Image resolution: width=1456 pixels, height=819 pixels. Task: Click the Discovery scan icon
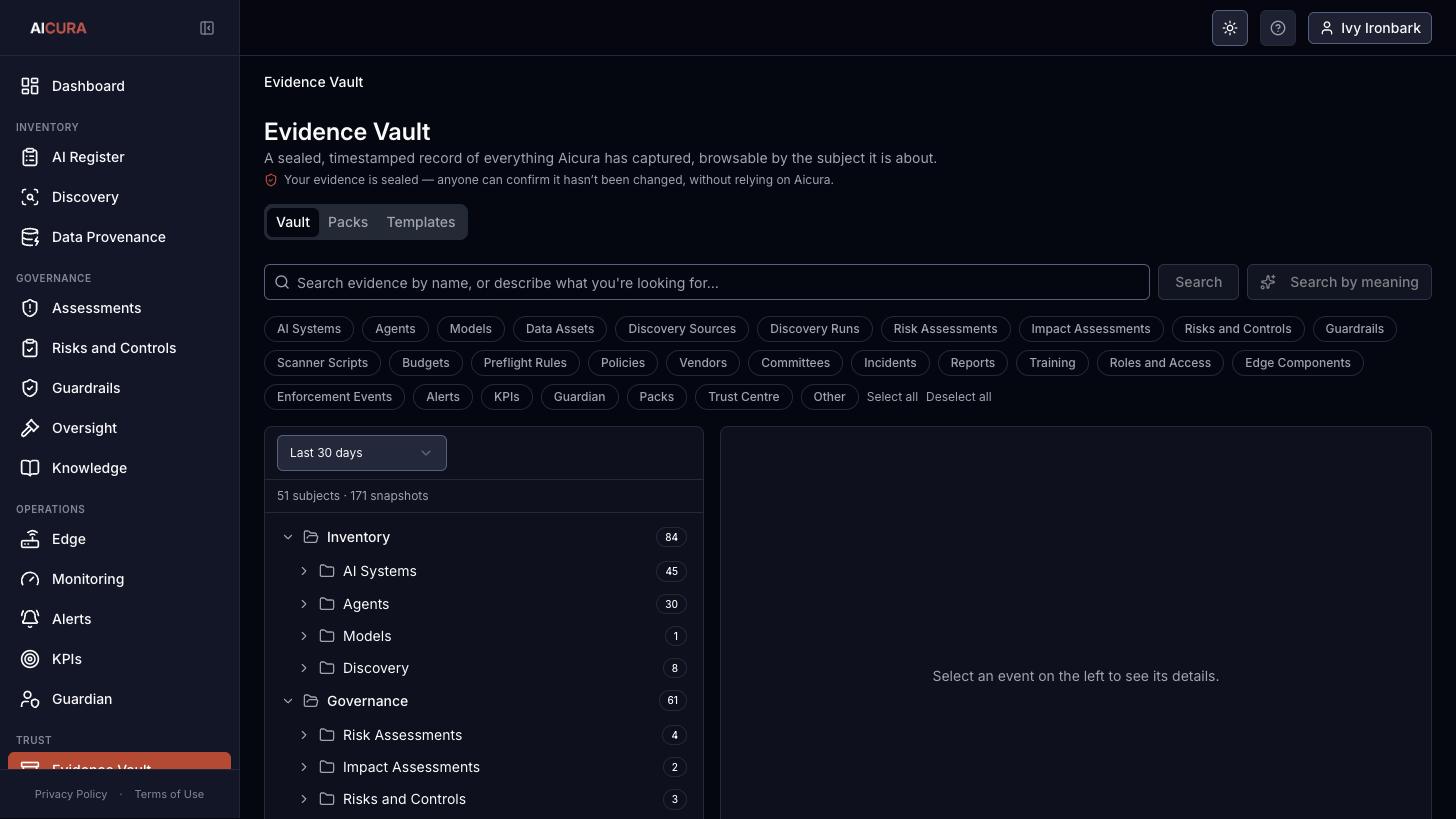tap(30, 197)
